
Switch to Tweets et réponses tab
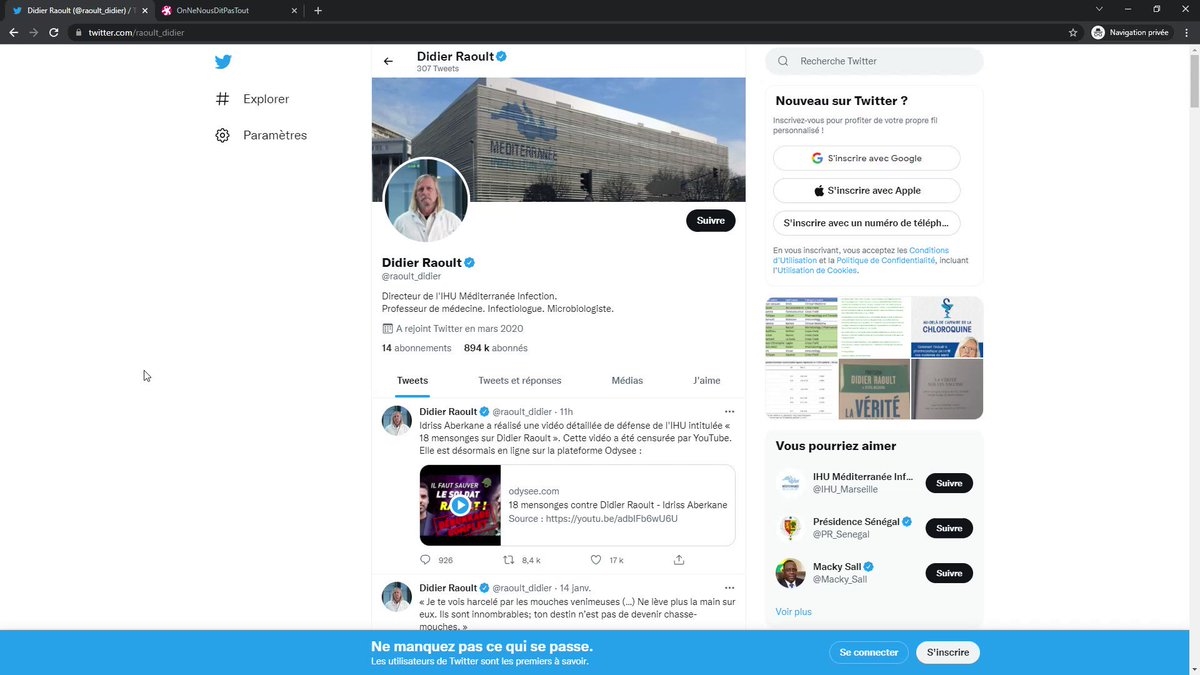(520, 381)
